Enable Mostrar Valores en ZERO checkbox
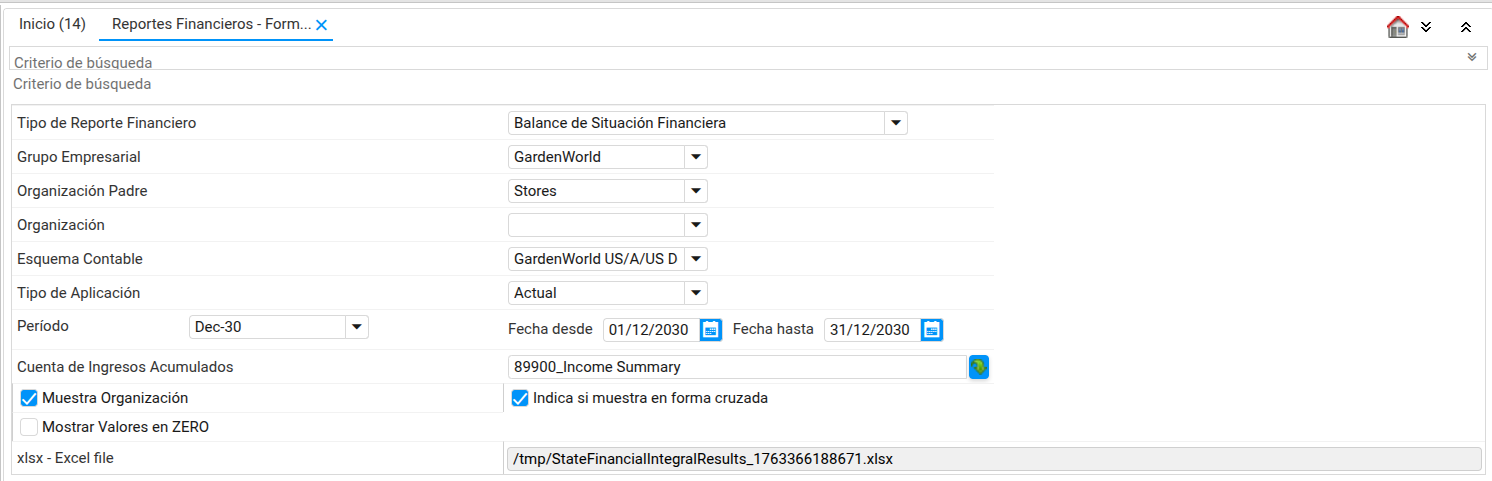The width and height of the screenshot is (1492, 481). tap(29, 427)
